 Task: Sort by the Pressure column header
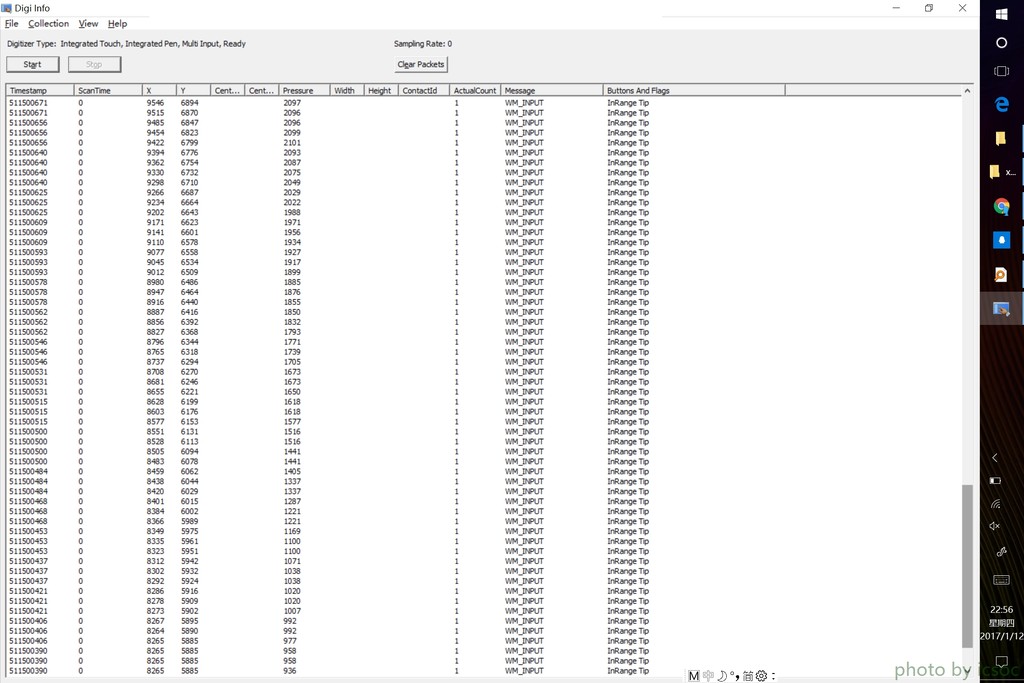(304, 90)
